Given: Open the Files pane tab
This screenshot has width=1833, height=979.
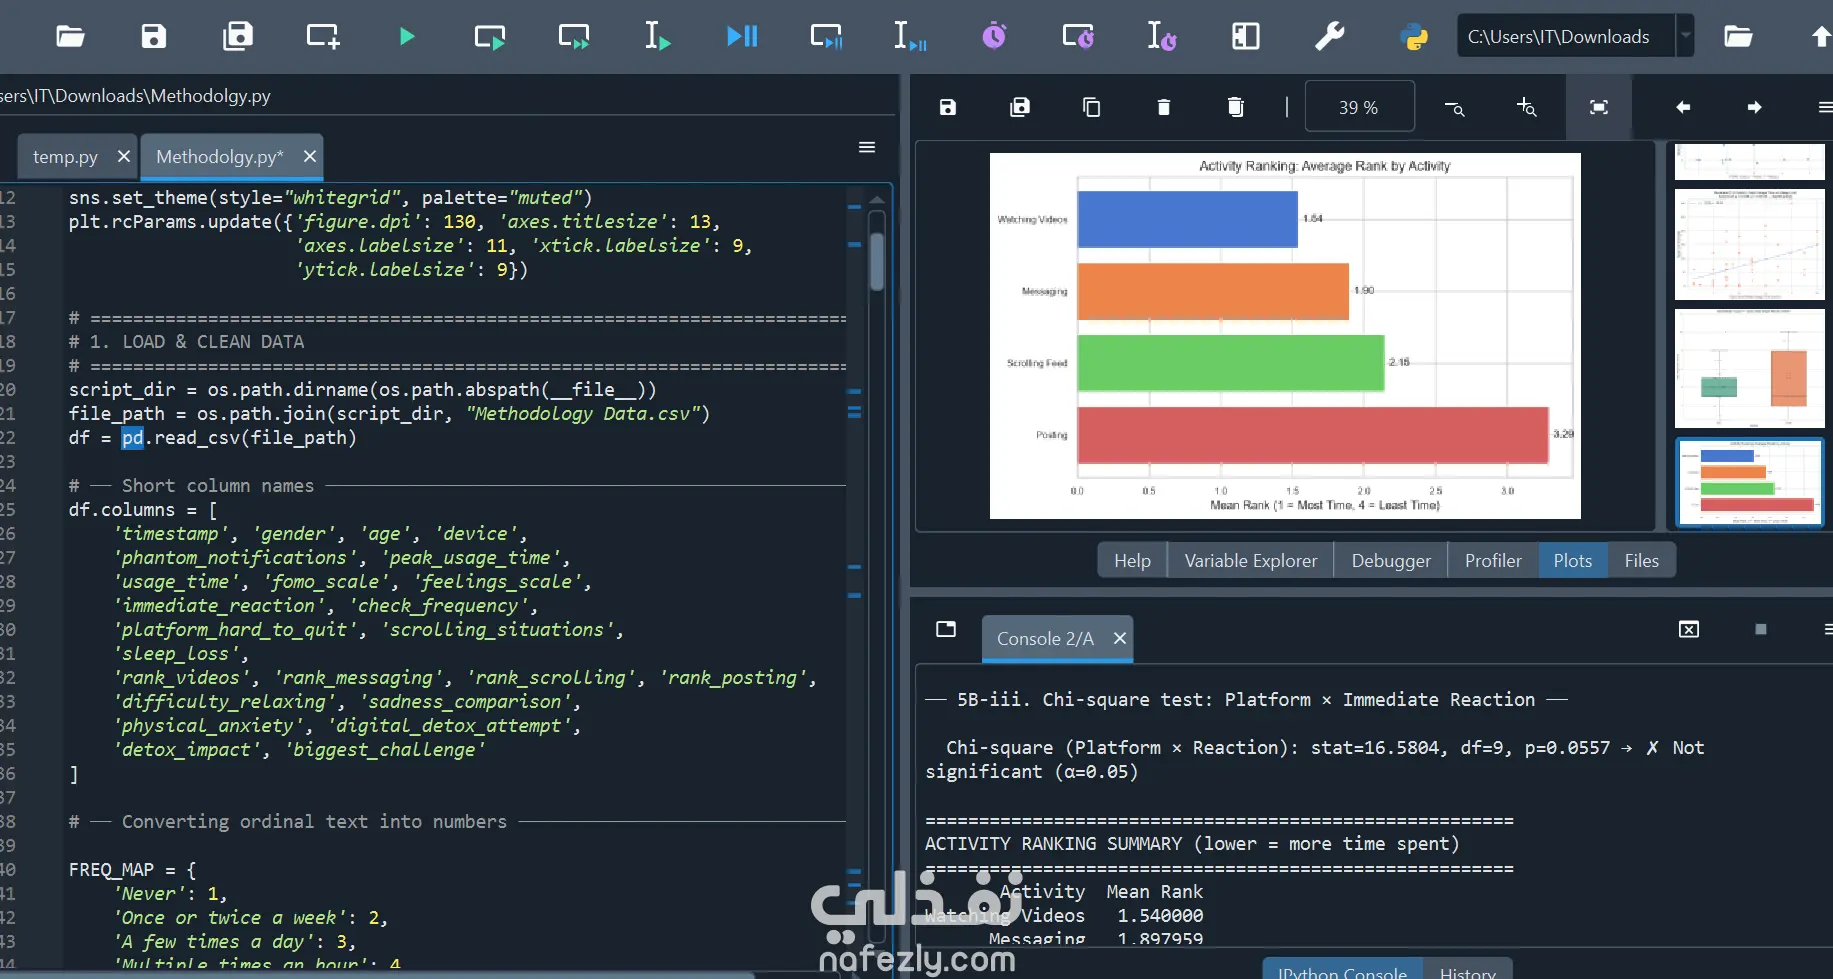Looking at the screenshot, I should click(1641, 561).
